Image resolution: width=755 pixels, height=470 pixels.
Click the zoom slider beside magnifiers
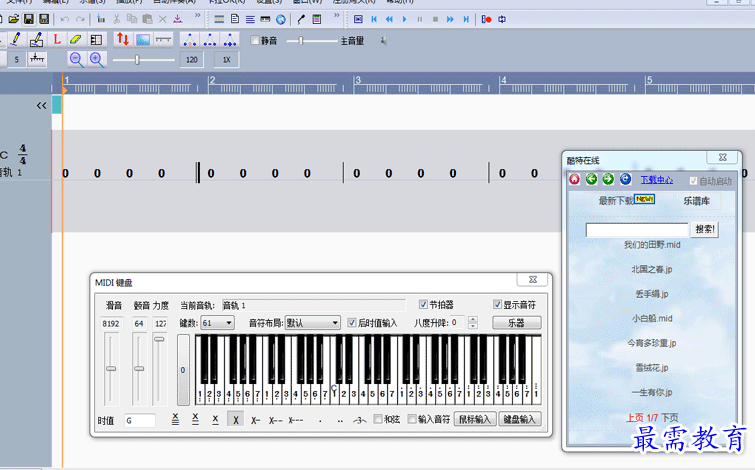click(143, 60)
